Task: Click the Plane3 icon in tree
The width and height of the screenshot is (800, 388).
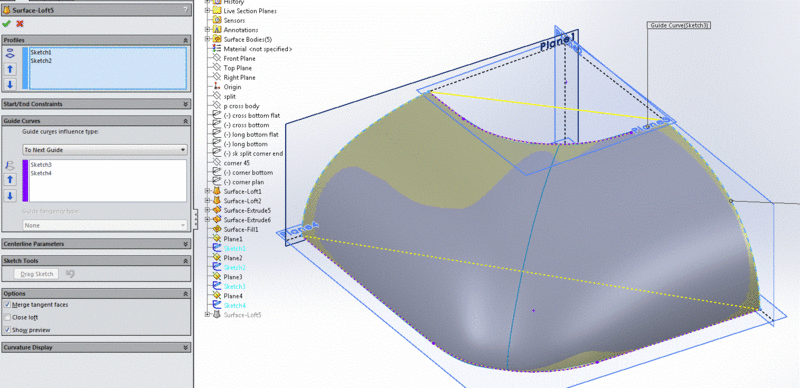Action: pos(216,277)
